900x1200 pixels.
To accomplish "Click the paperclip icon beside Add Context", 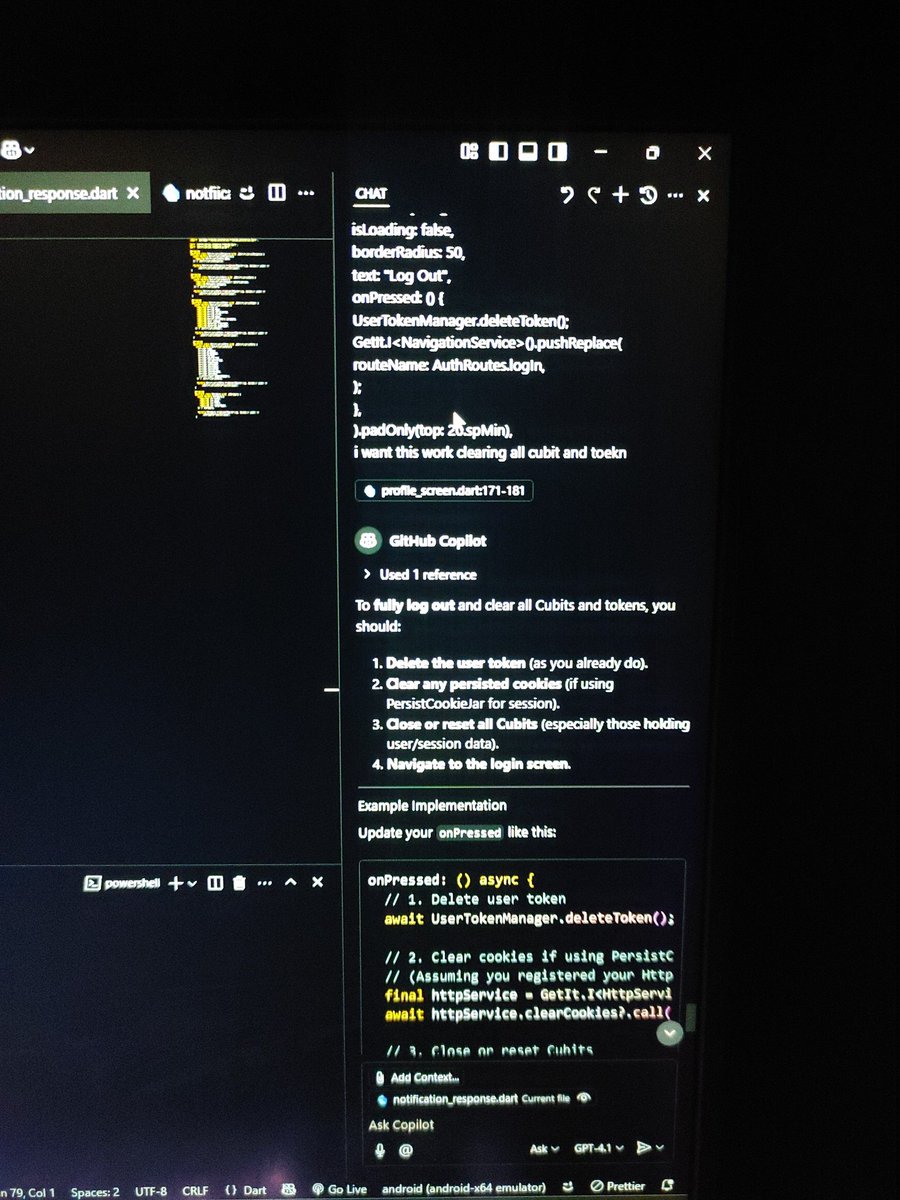I will [380, 1078].
